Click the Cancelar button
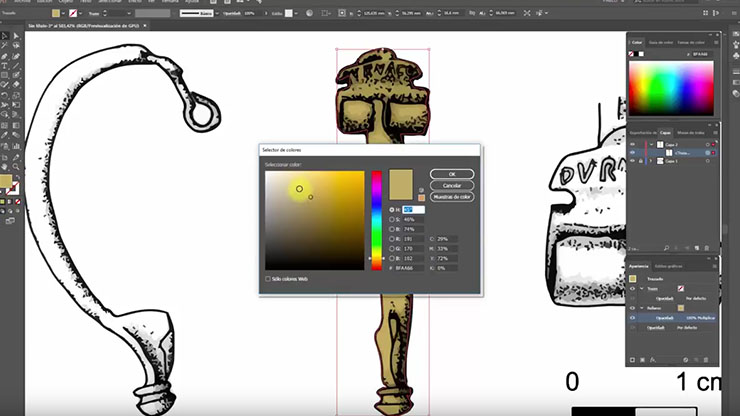The height and width of the screenshot is (416, 740). [x=452, y=186]
